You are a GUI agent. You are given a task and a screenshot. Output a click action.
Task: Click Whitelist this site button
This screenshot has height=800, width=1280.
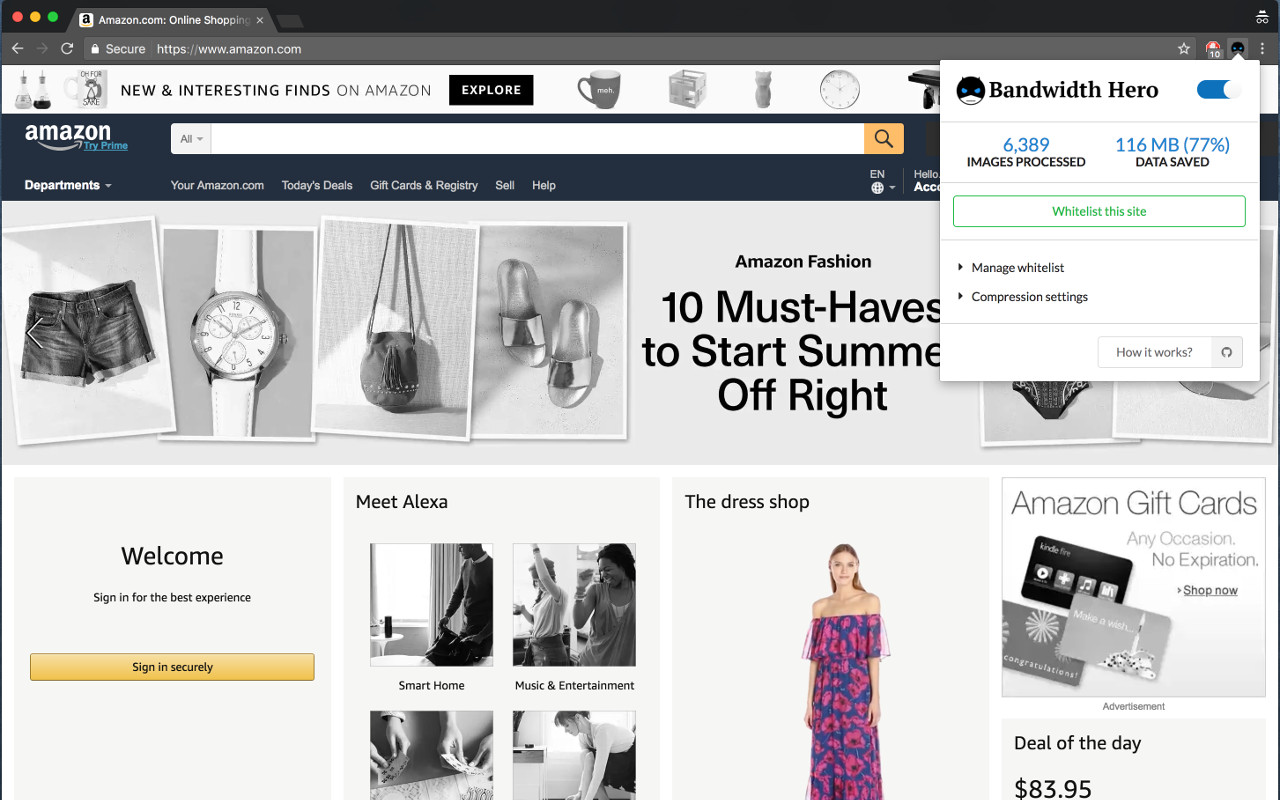click(x=1099, y=211)
